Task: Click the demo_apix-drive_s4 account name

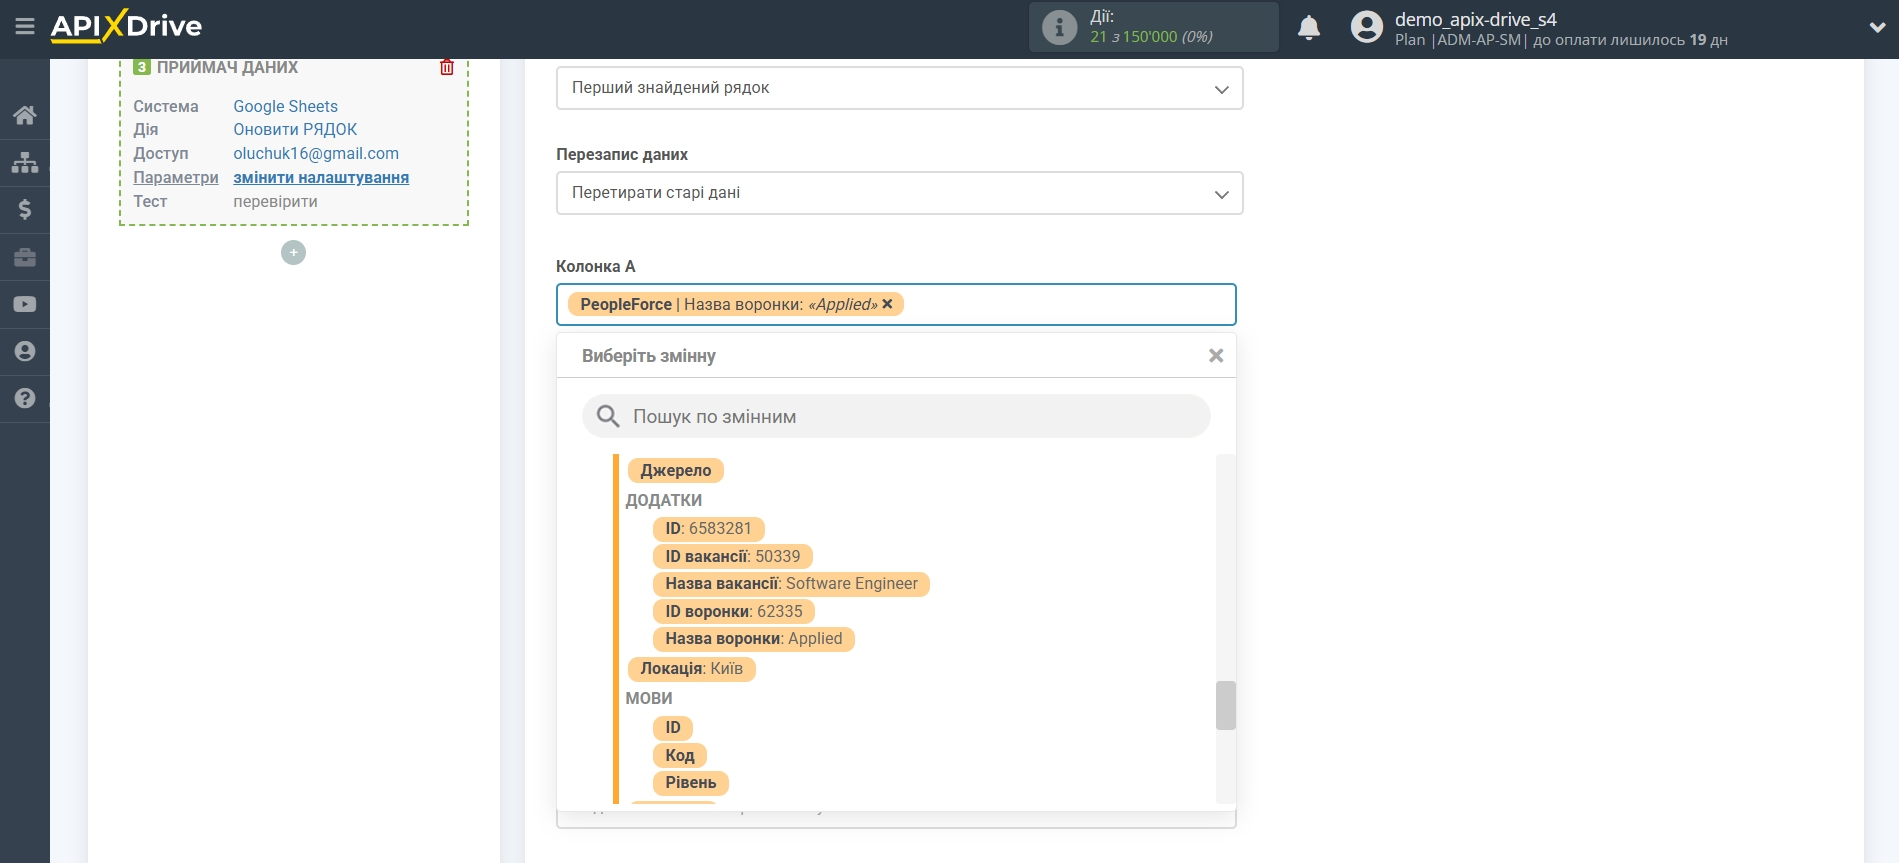Action: coord(1476,19)
